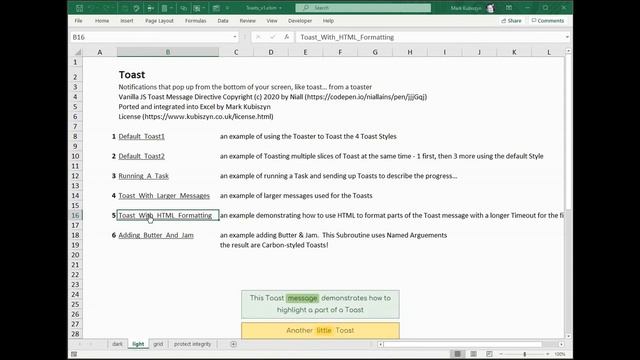
Task: Open the Review ribbon tab
Action: 247,21
